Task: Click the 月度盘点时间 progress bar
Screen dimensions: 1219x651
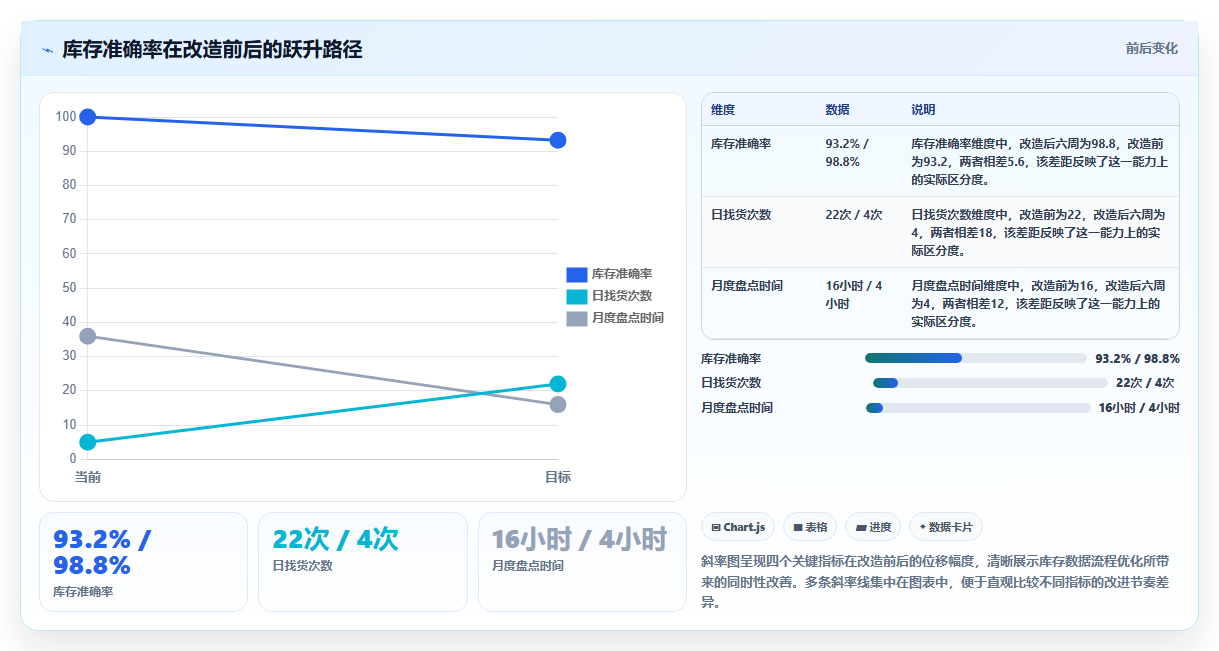Action: pyautogui.click(x=978, y=408)
